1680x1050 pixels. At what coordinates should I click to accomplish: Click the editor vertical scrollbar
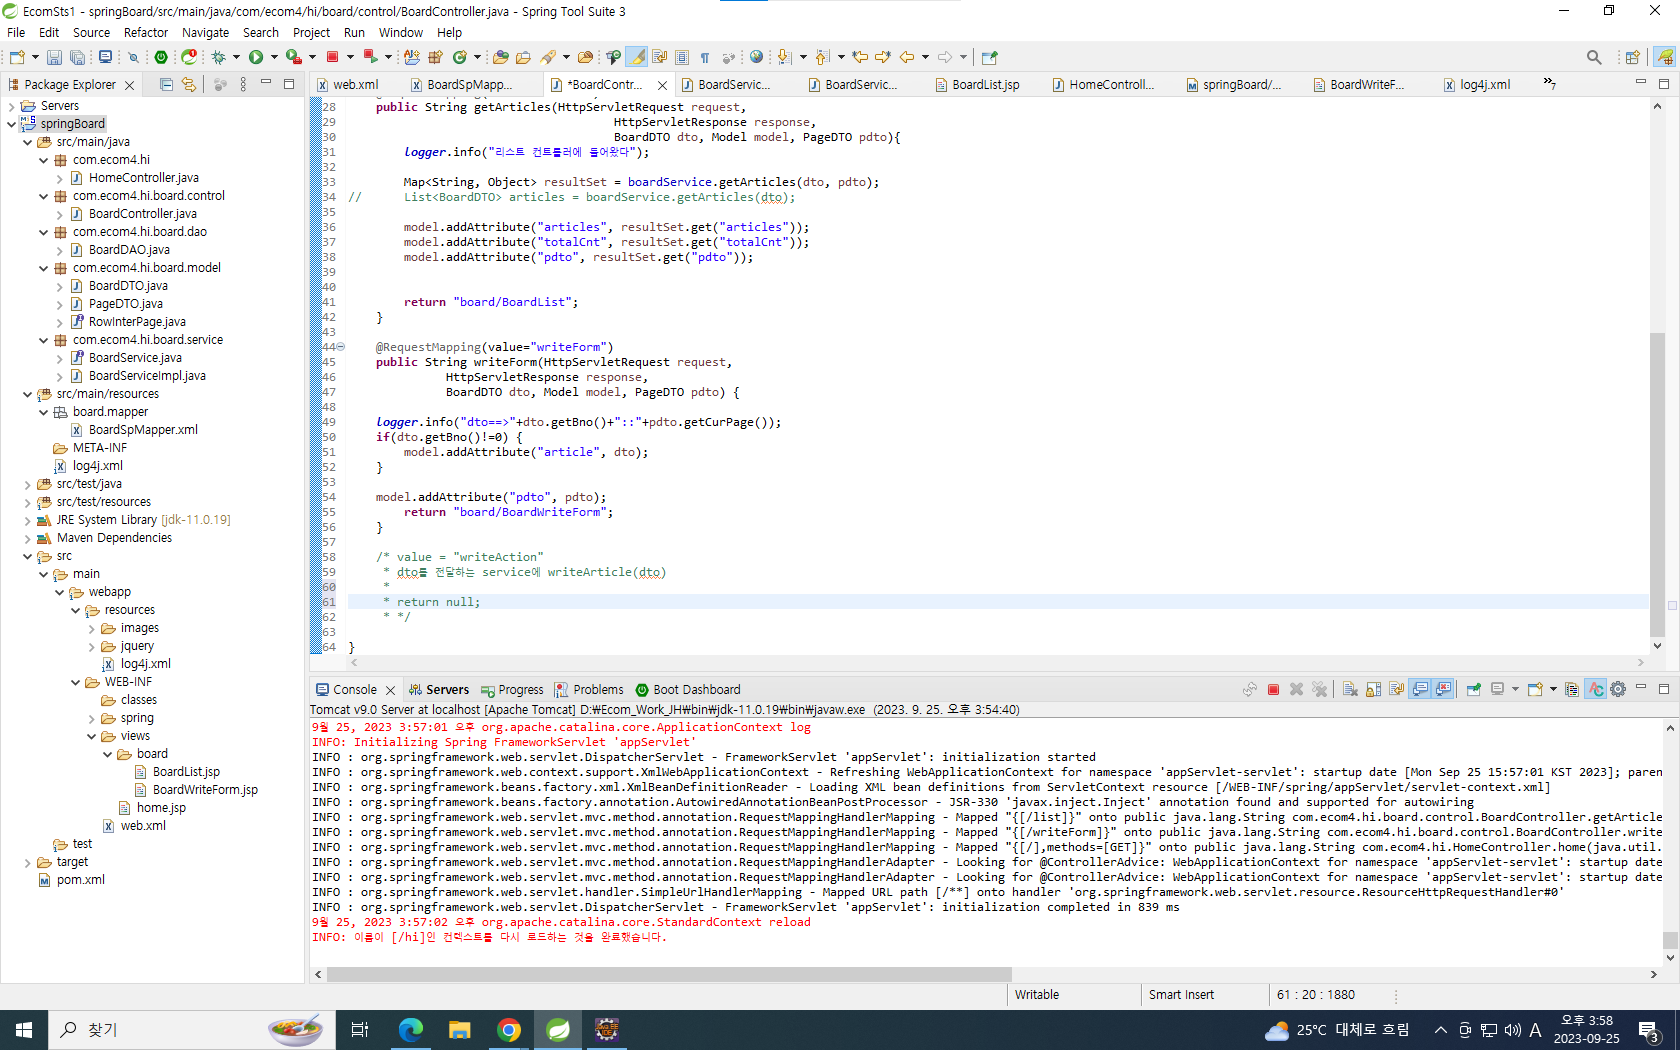[1657, 484]
